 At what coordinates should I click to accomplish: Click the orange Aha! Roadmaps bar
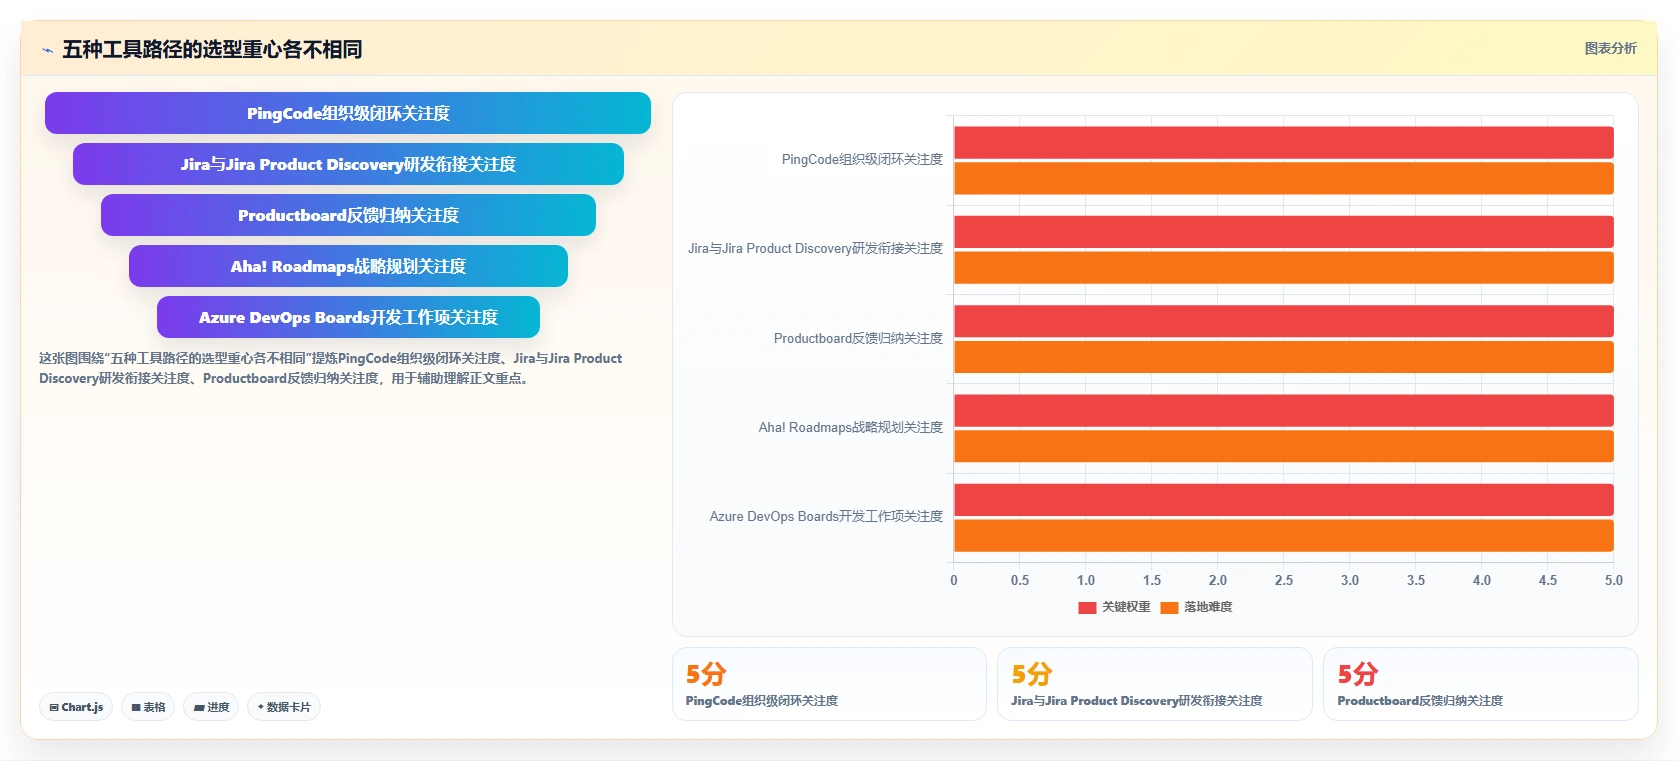coord(1284,446)
